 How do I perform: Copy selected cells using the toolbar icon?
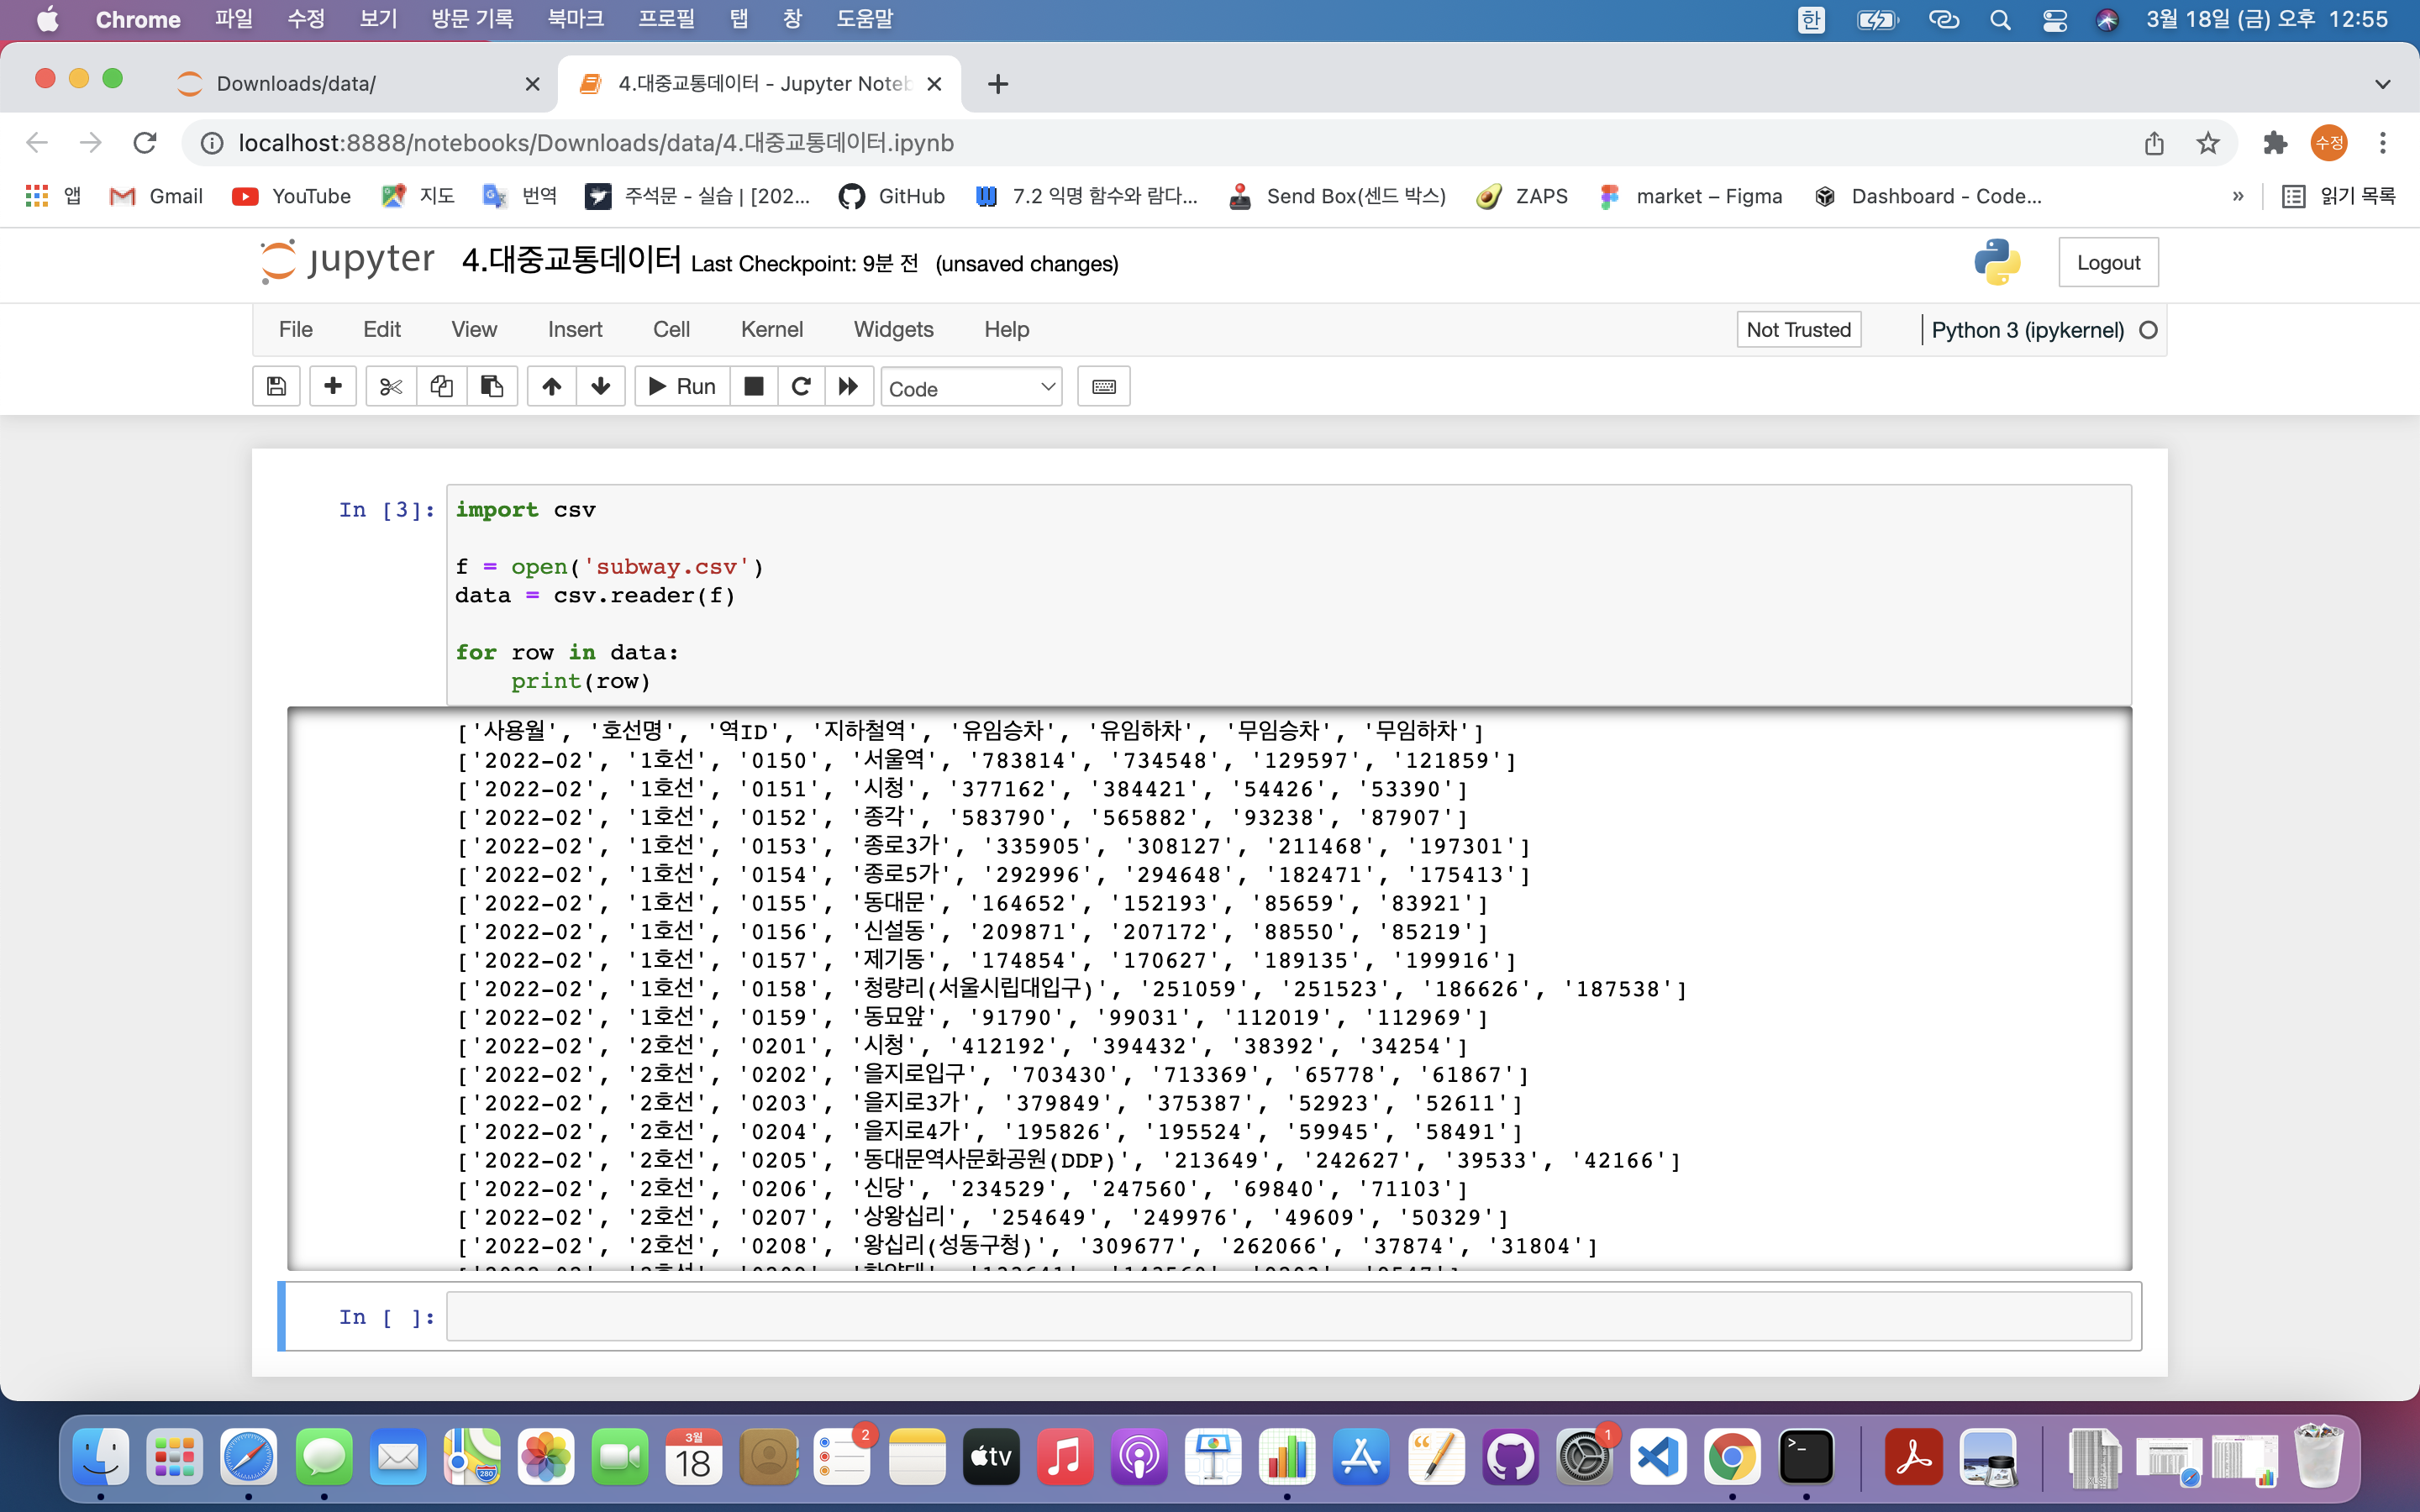(441, 386)
